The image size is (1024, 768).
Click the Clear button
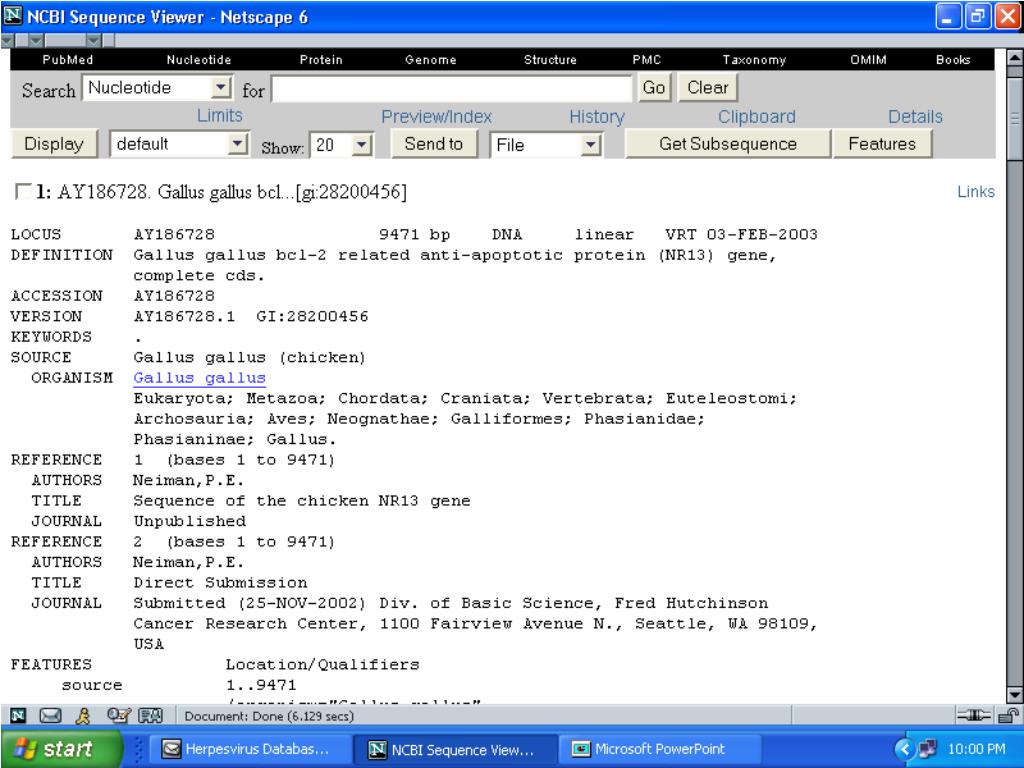[708, 88]
